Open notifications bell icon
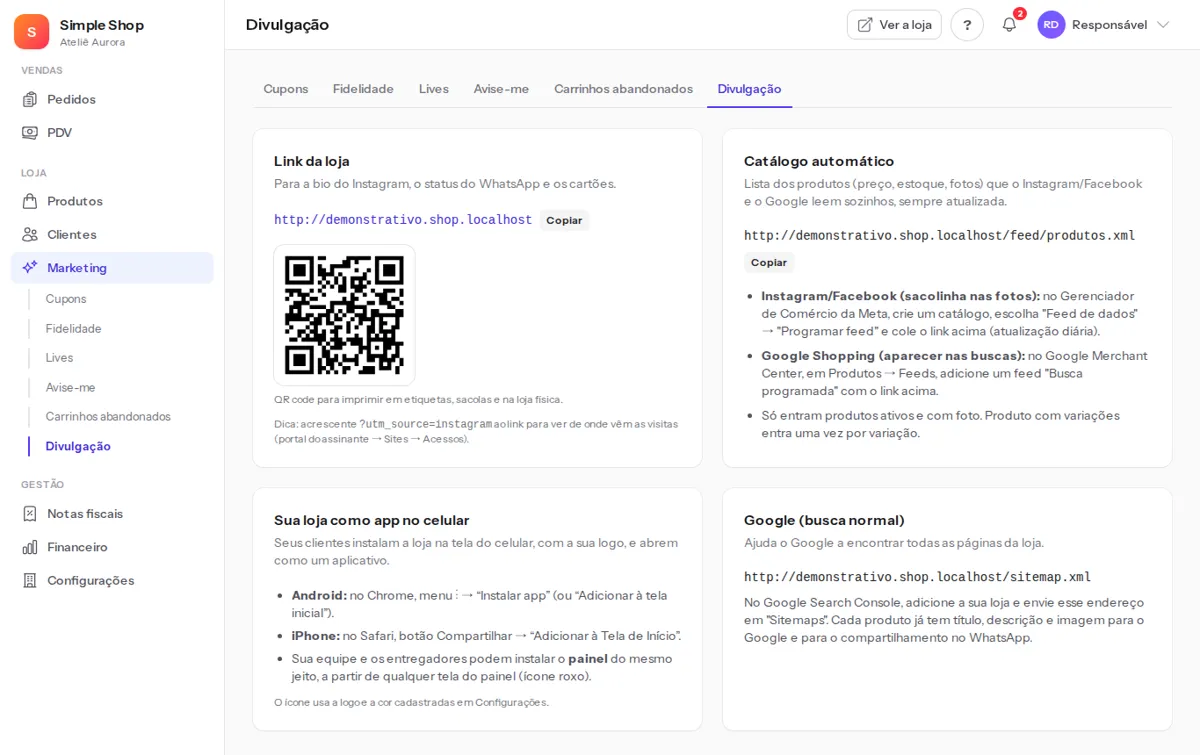The image size is (1200, 755). click(1009, 25)
